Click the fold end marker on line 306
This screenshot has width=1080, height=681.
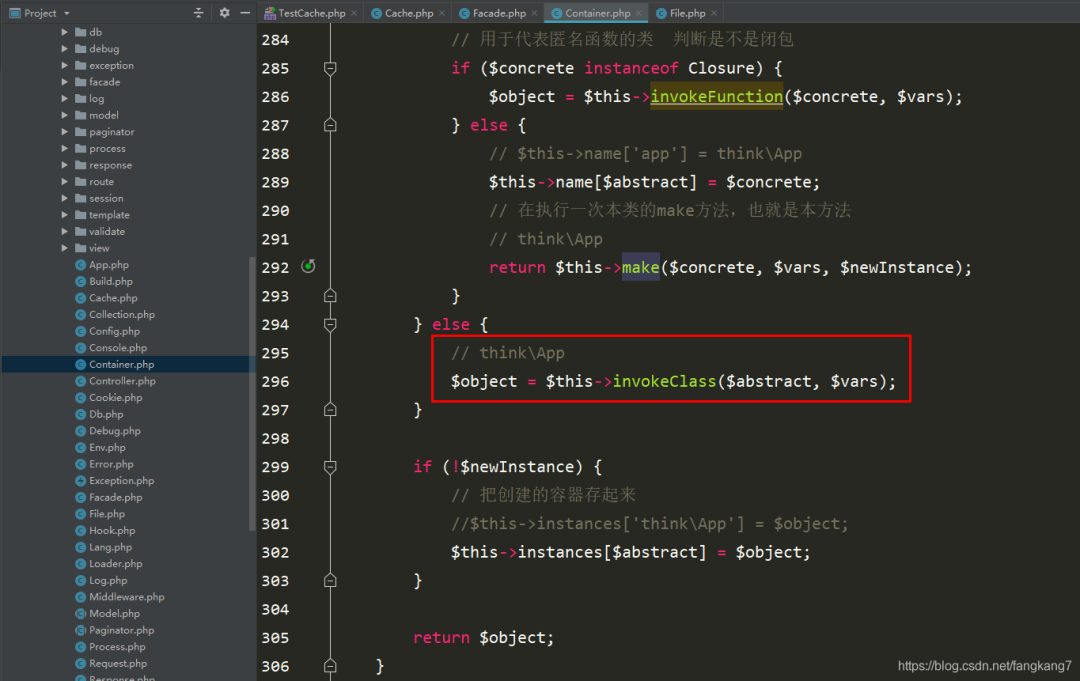pyautogui.click(x=330, y=666)
